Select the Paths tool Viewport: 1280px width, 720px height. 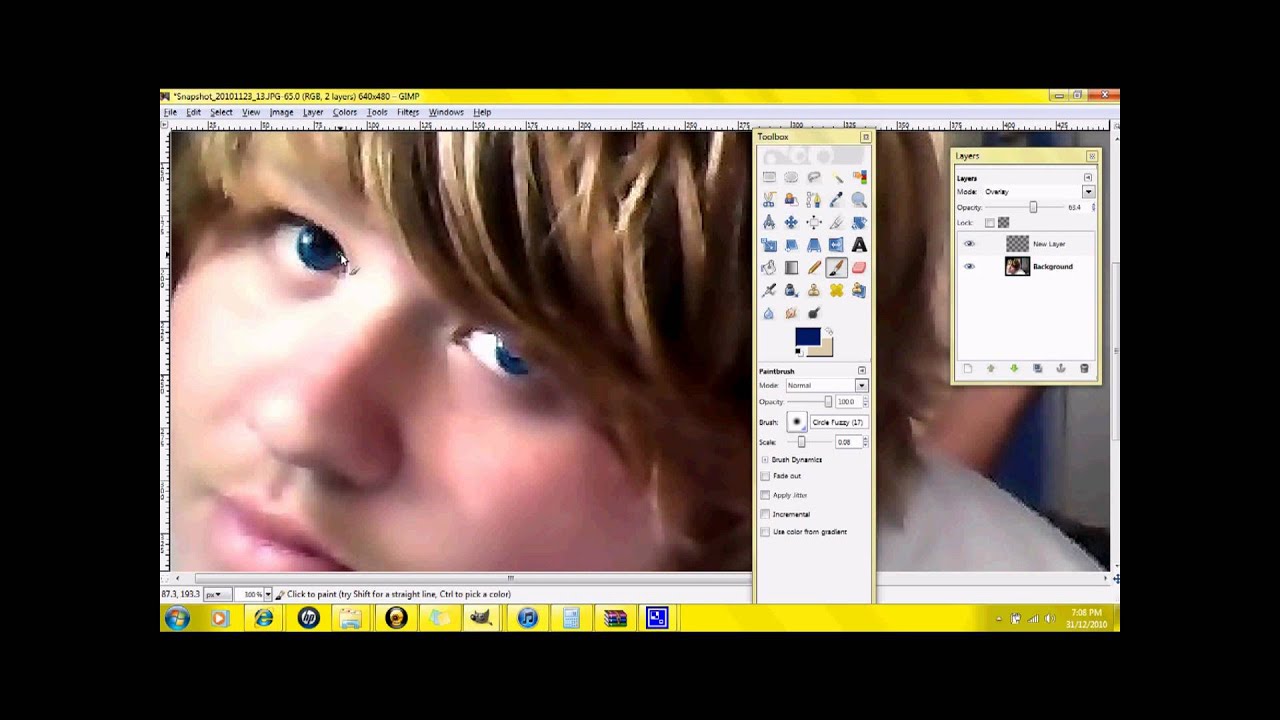[x=814, y=200]
